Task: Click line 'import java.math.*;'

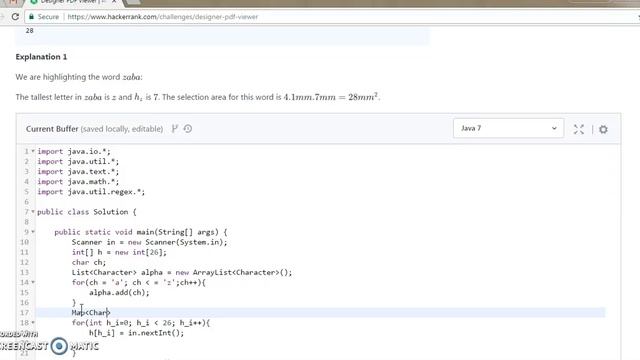Action: [x=78, y=182]
